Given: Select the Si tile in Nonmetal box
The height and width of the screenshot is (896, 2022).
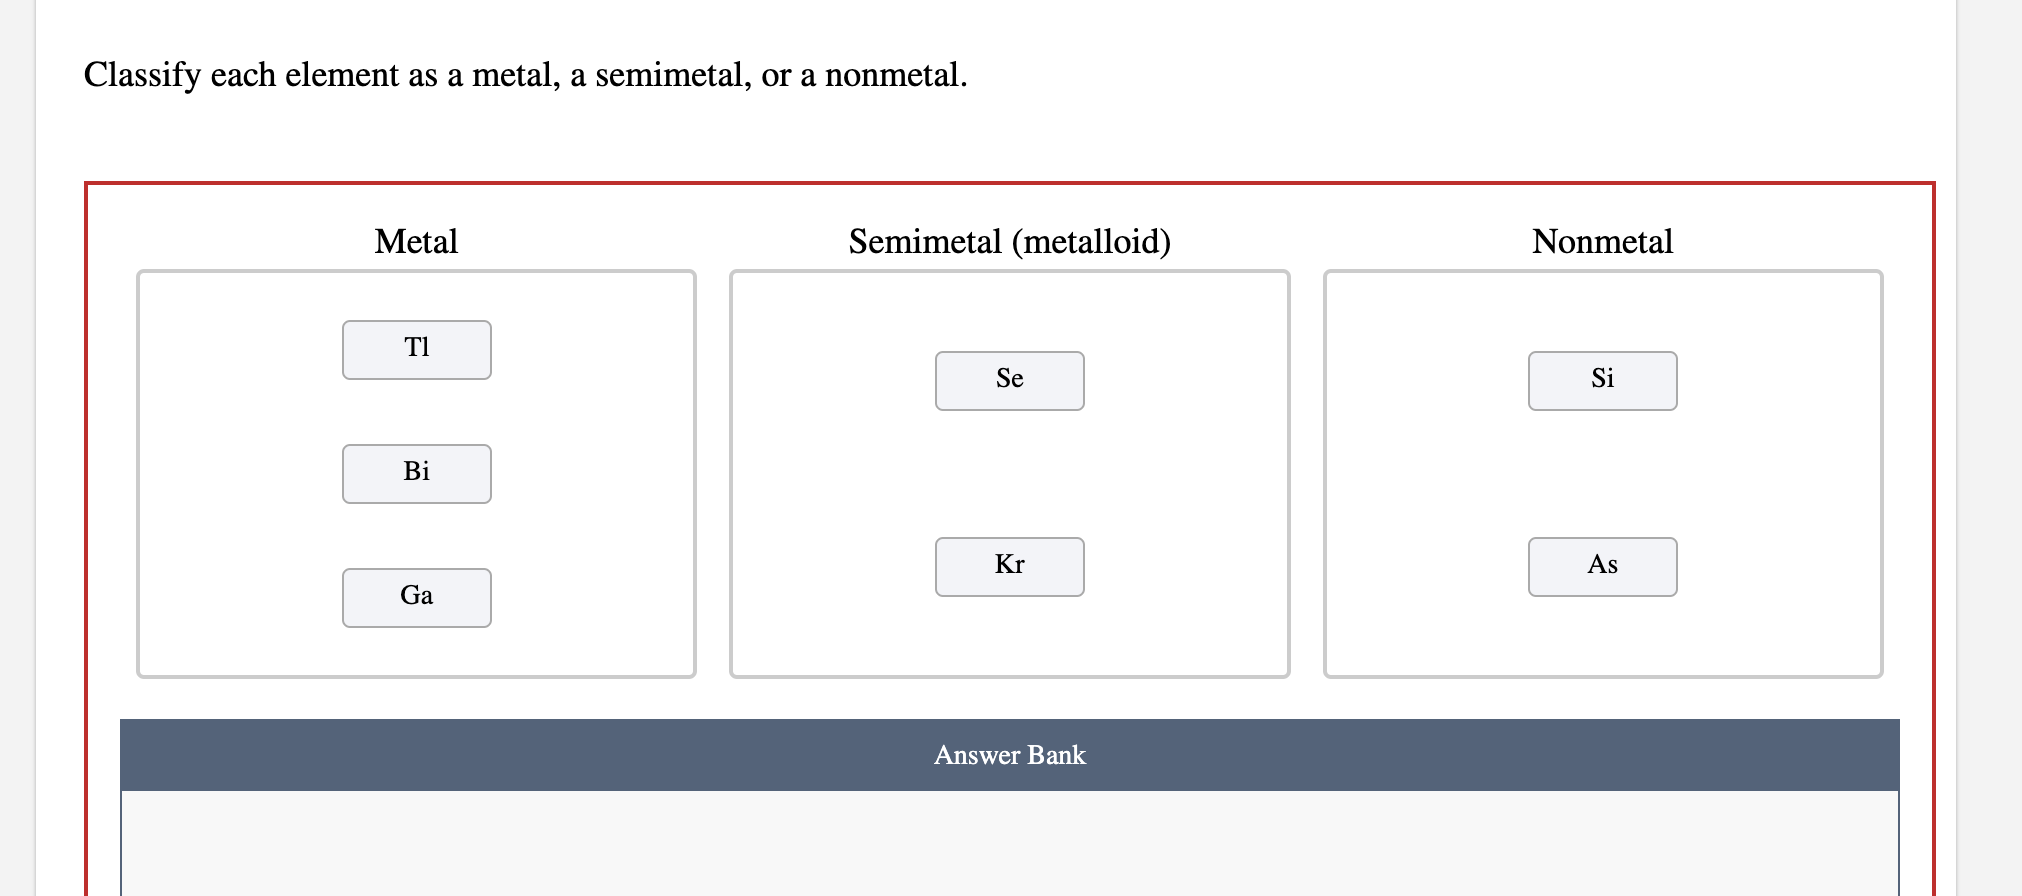Looking at the screenshot, I should [x=1601, y=379].
